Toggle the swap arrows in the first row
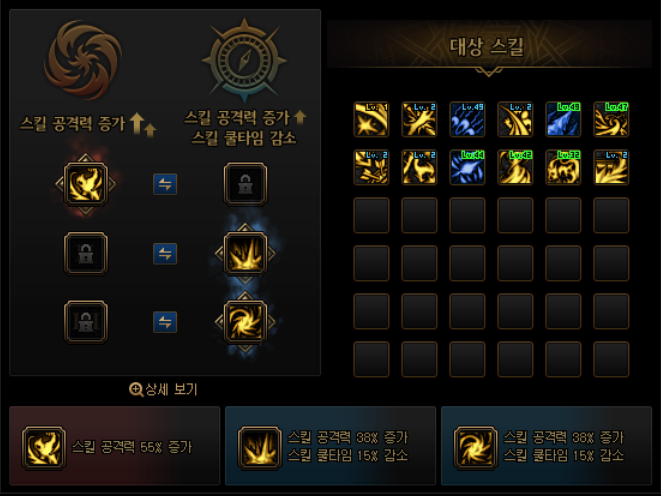Screen dimensions: 661x496 click(x=165, y=184)
